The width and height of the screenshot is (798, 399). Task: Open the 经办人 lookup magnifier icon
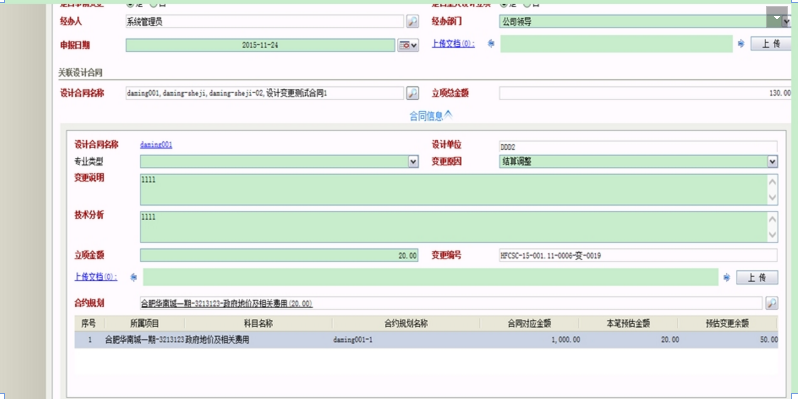(x=412, y=21)
